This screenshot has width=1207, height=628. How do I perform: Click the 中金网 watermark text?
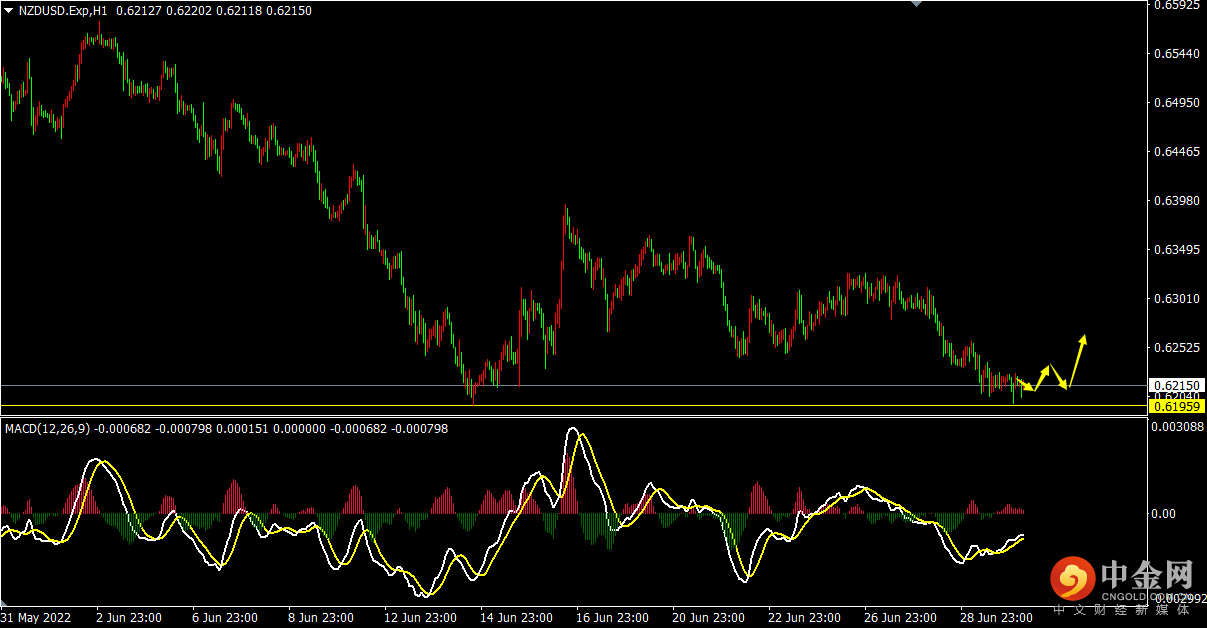1147,577
